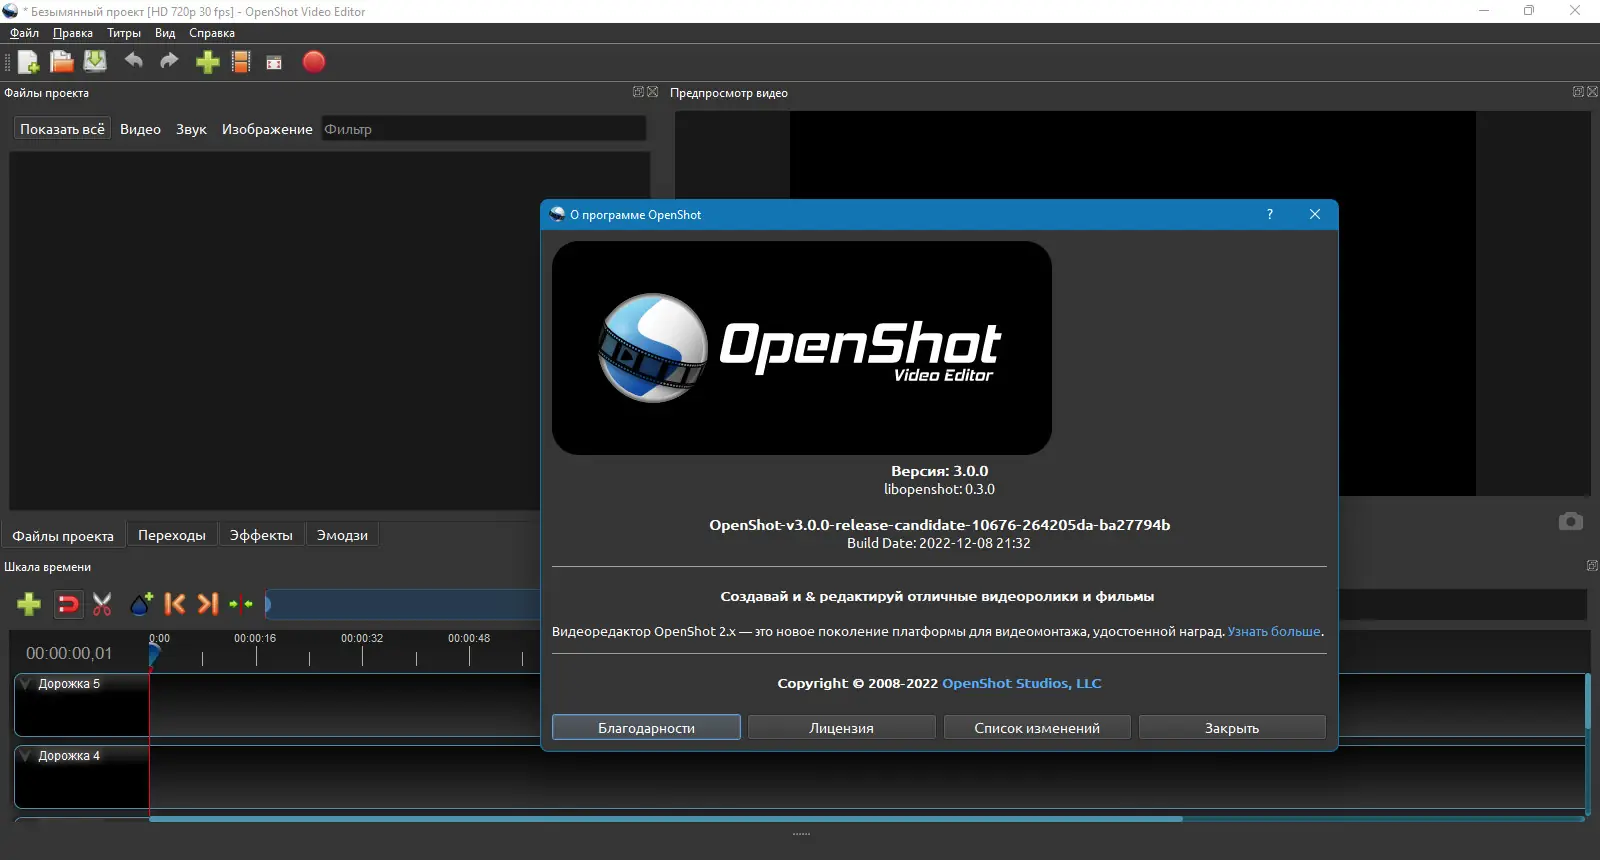Close the project files panel
Viewport: 1600px width, 860px height.
(x=653, y=92)
